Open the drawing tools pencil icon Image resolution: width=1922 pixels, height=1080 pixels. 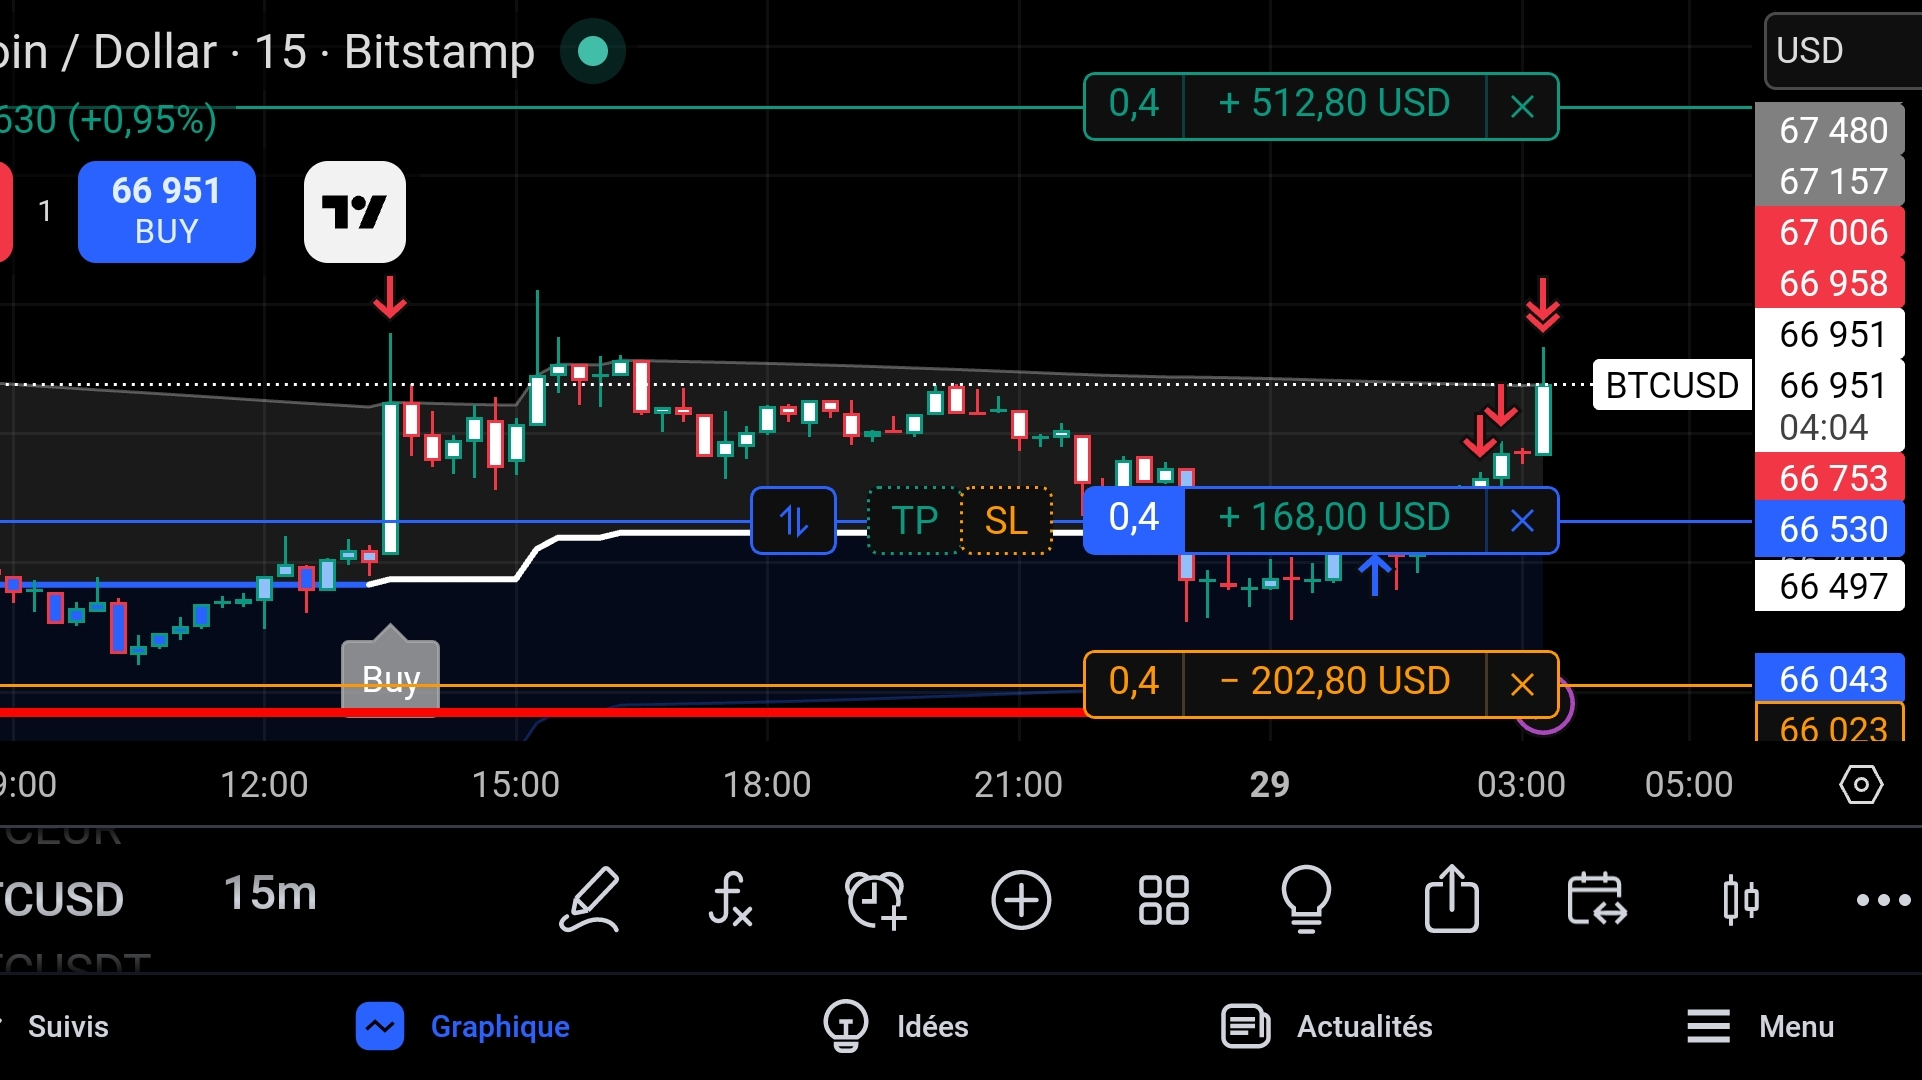(590, 900)
